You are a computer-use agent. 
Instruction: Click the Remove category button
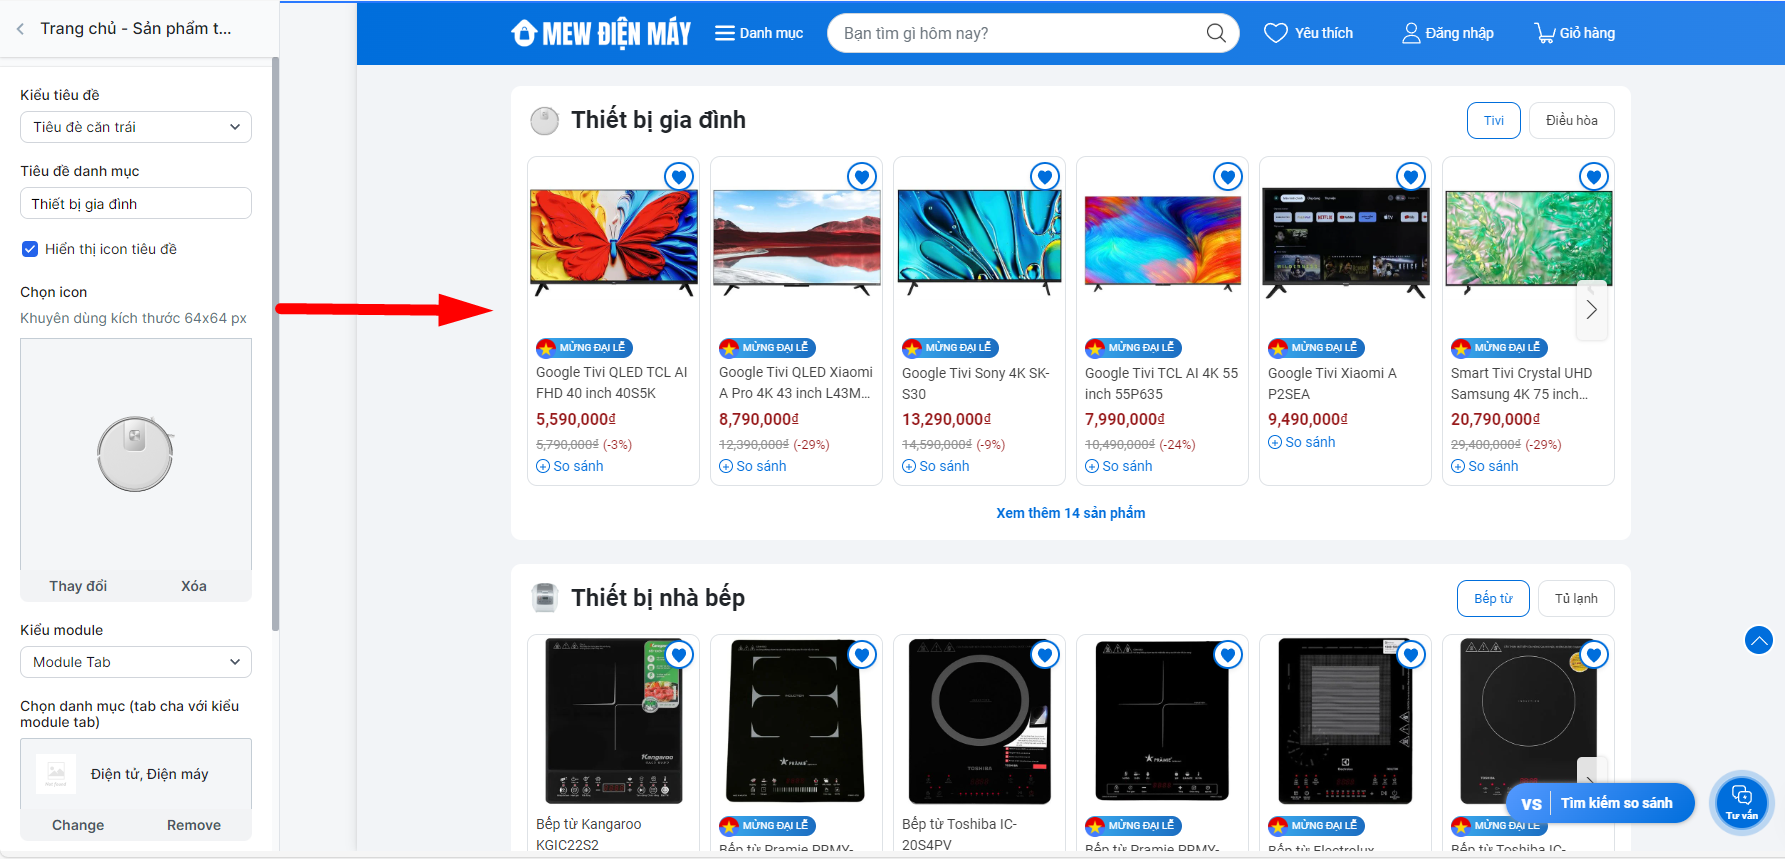coord(194,825)
